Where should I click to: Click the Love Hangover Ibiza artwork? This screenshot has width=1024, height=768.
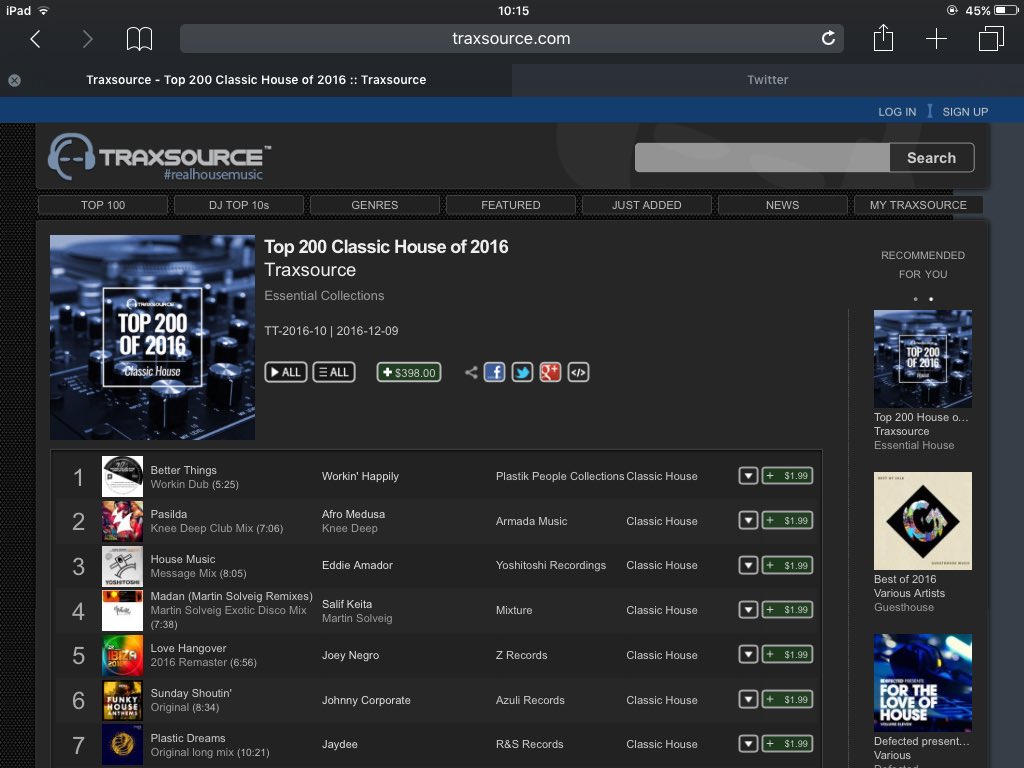[x=122, y=656]
